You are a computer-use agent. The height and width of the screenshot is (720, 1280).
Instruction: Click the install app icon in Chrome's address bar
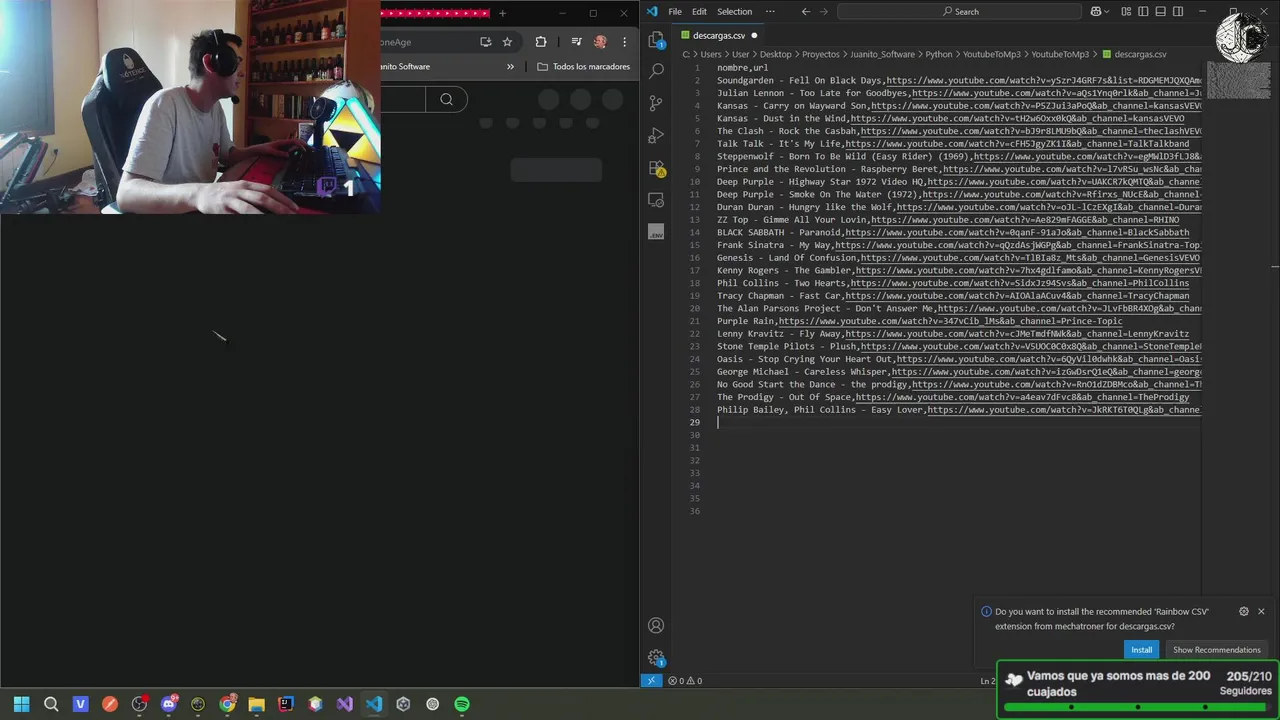tap(485, 42)
